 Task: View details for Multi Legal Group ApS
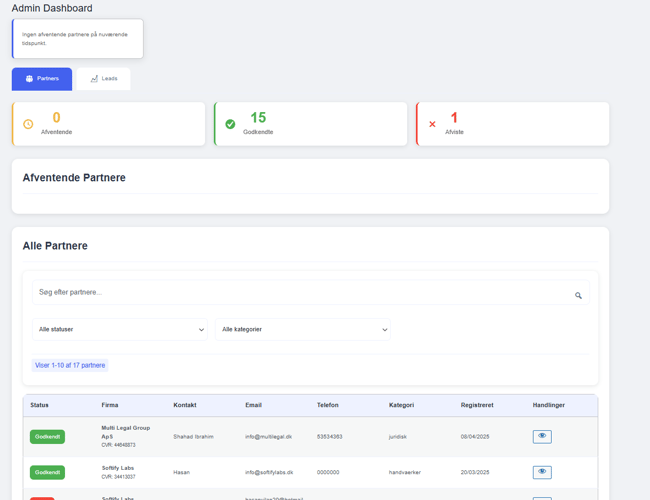click(x=542, y=437)
